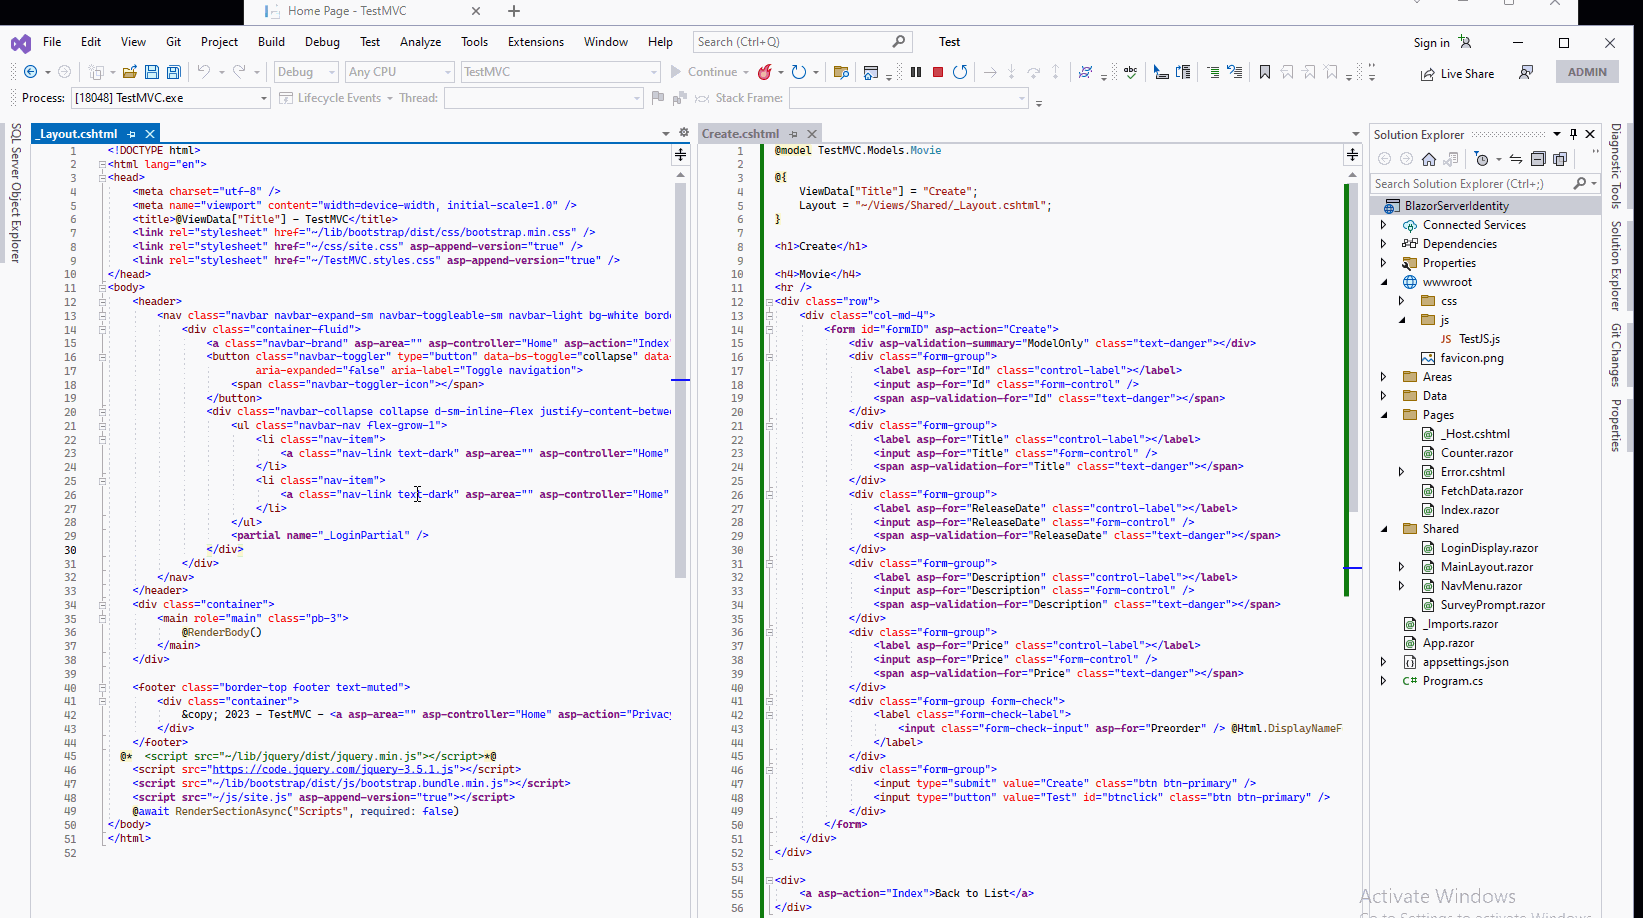Image resolution: width=1643 pixels, height=918 pixels.
Task: Click split editor icon in Create.cshtml pane
Action: click(1352, 154)
